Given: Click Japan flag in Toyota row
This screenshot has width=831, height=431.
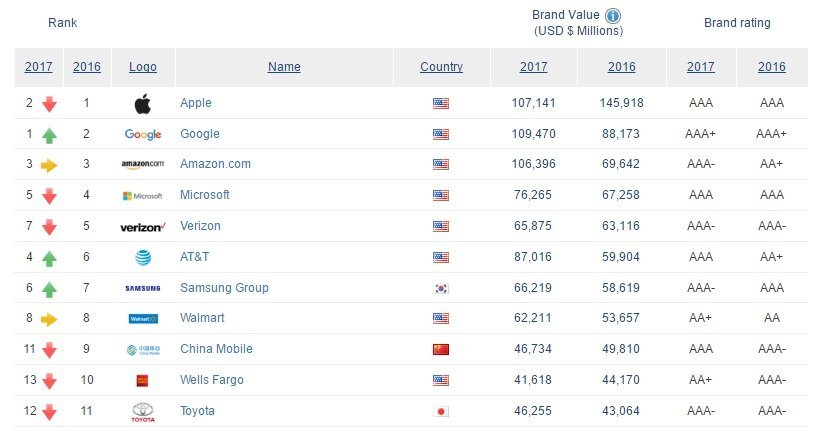Looking at the screenshot, I should (x=441, y=411).
